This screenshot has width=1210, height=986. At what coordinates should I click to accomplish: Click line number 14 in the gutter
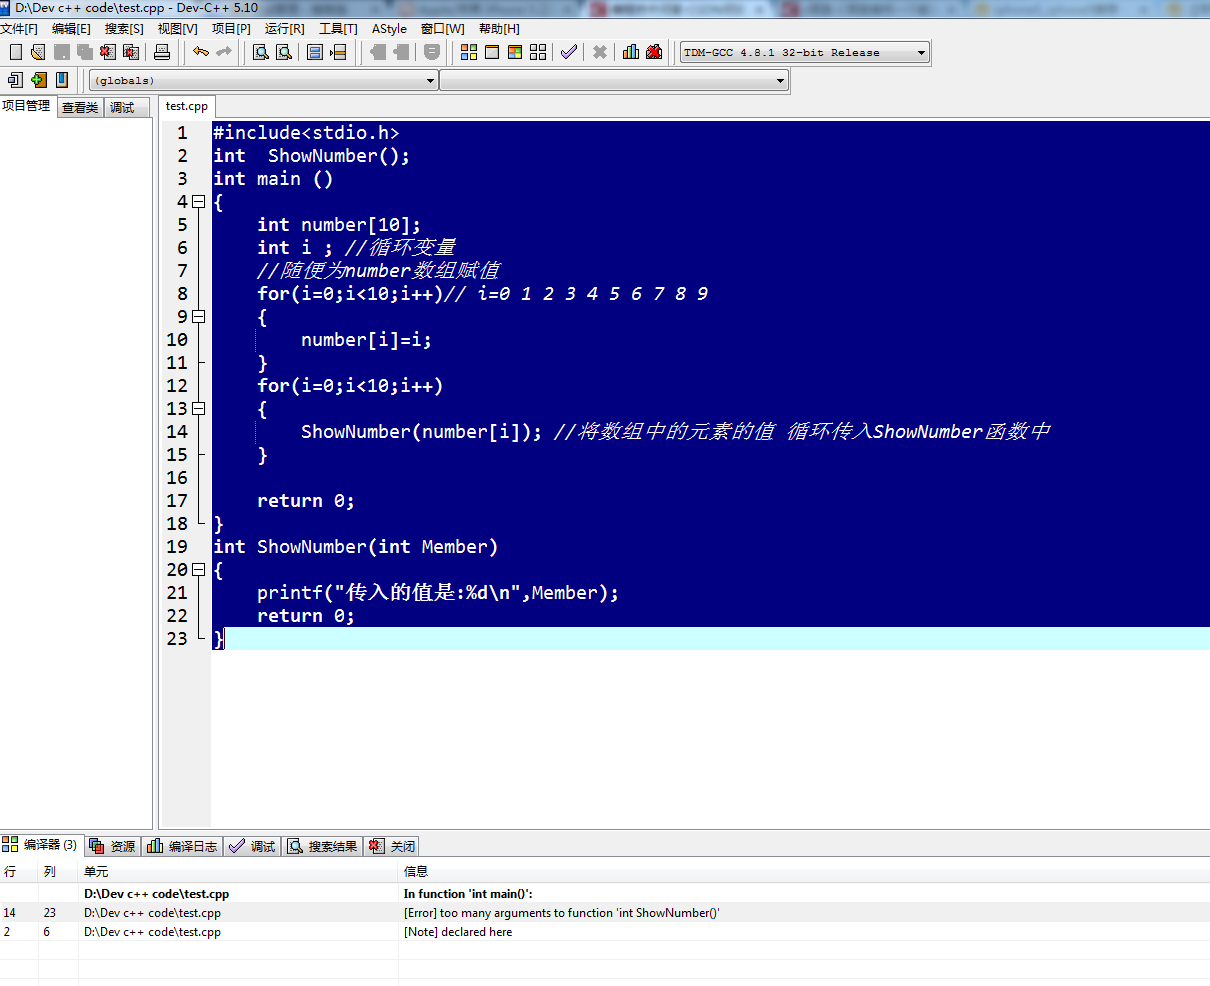[177, 432]
